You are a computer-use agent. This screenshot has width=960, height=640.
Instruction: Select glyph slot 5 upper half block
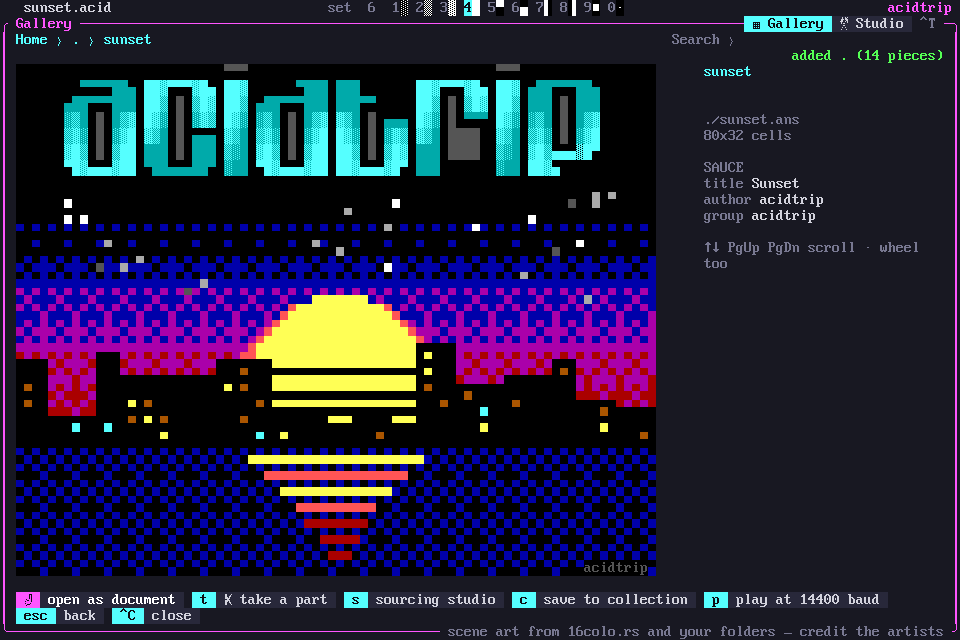[496, 8]
